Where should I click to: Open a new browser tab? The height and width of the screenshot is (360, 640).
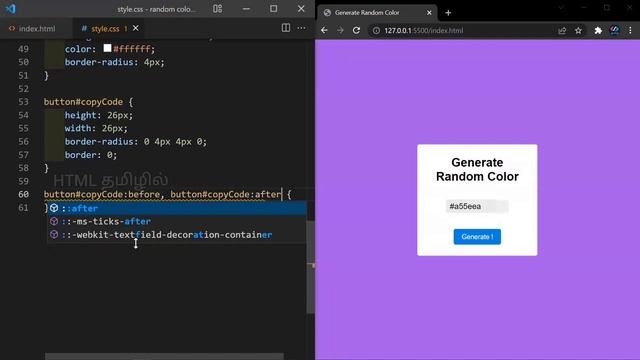pyautogui.click(x=448, y=13)
